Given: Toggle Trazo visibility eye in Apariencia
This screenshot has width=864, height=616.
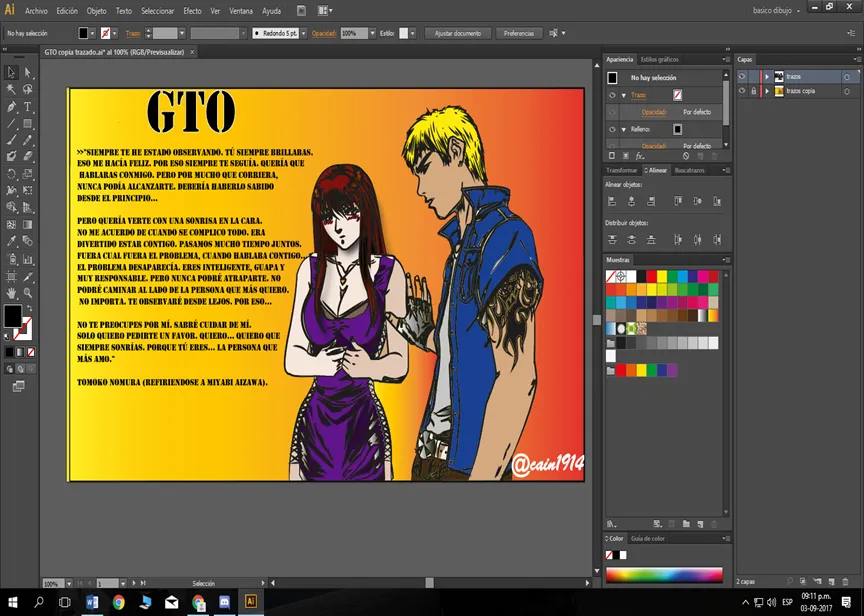Looking at the screenshot, I should click(612, 95).
